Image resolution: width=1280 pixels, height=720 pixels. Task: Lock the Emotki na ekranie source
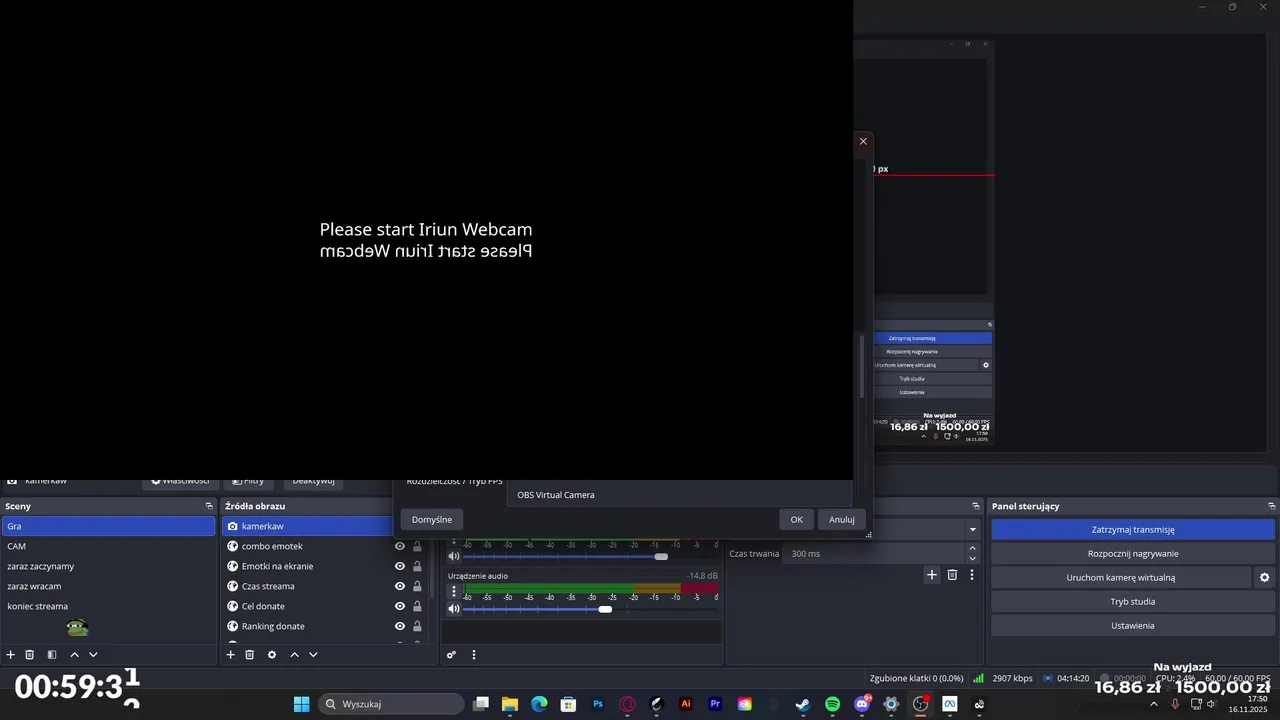pyautogui.click(x=417, y=566)
